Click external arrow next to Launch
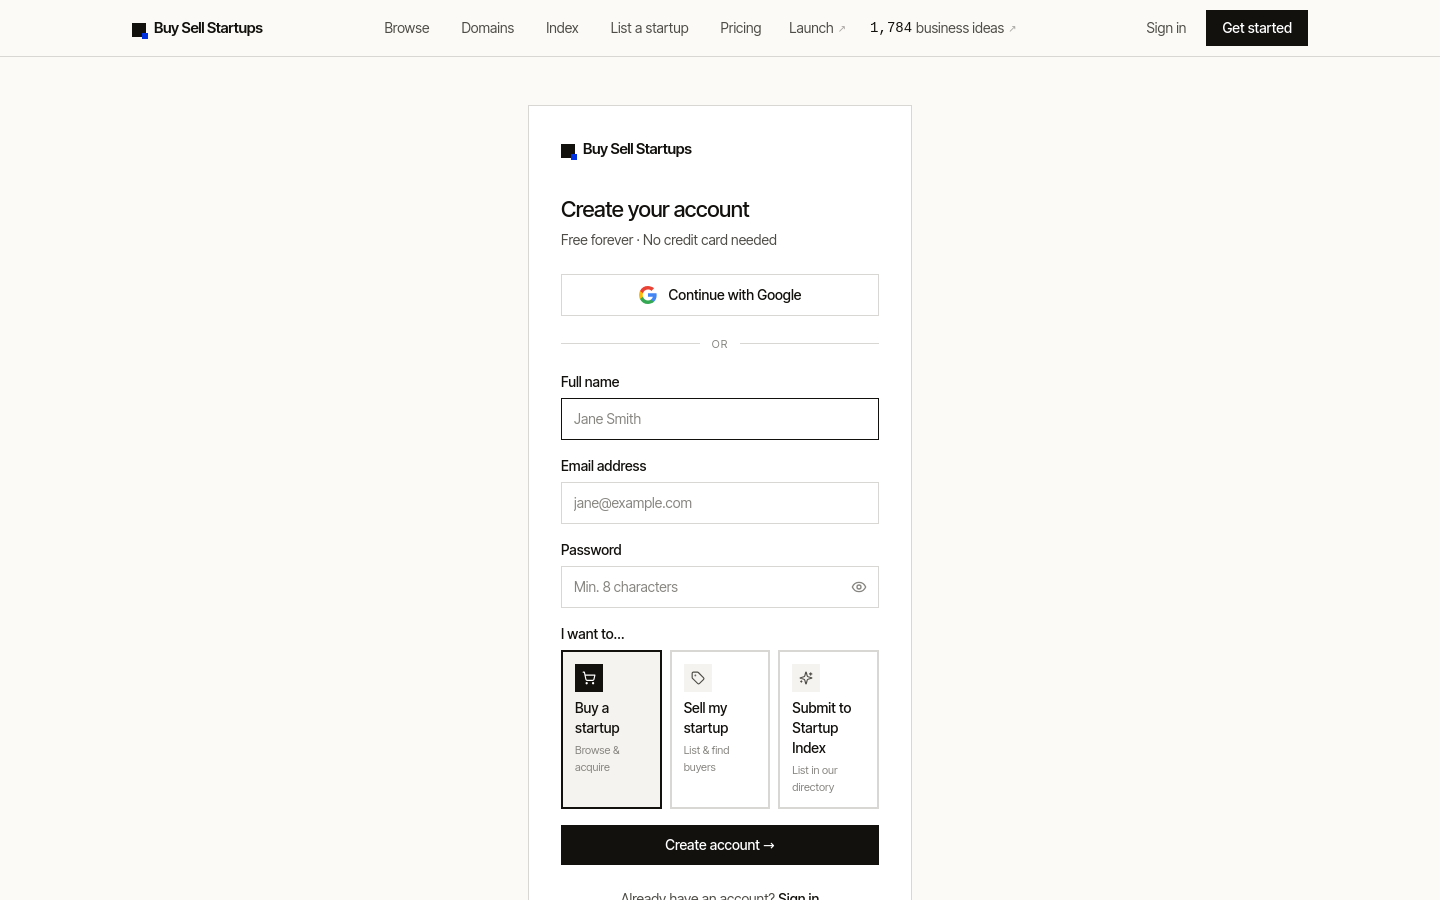1440x900 pixels. [x=842, y=29]
